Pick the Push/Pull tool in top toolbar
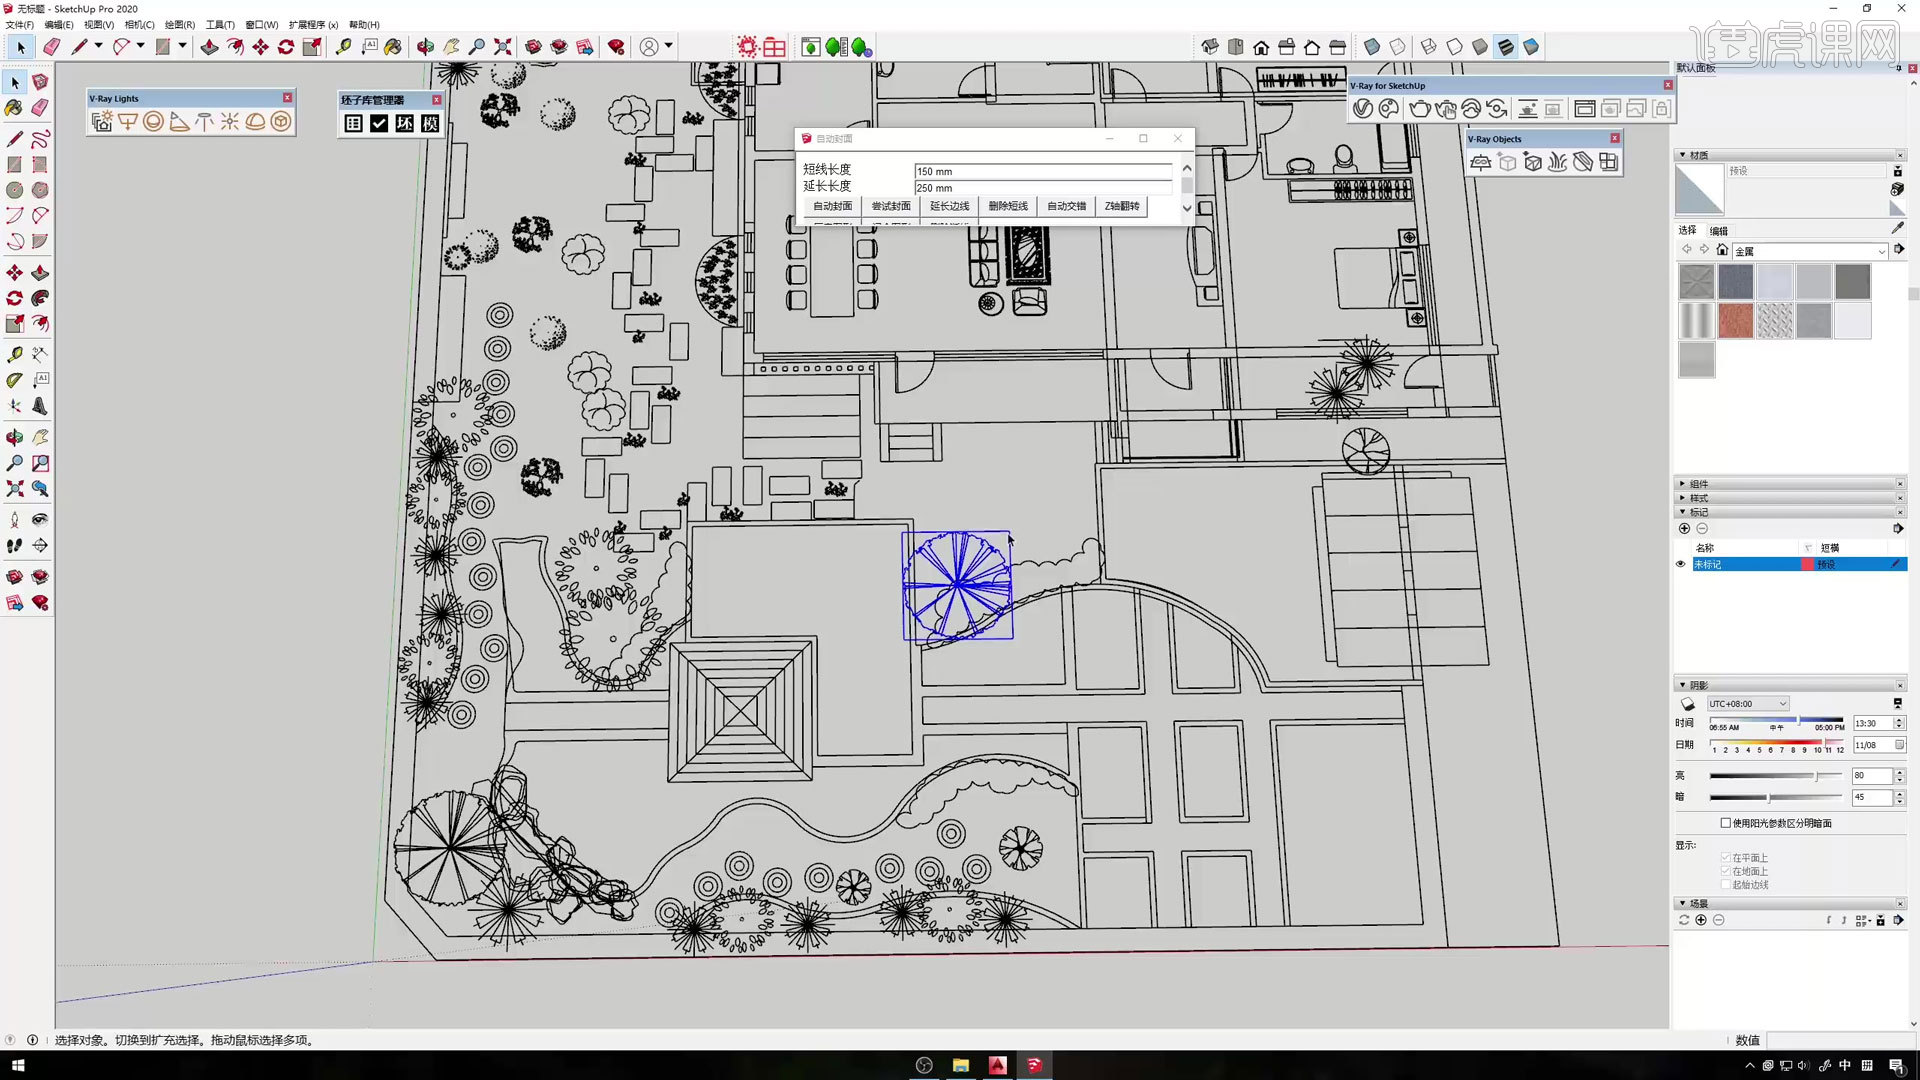 (209, 47)
